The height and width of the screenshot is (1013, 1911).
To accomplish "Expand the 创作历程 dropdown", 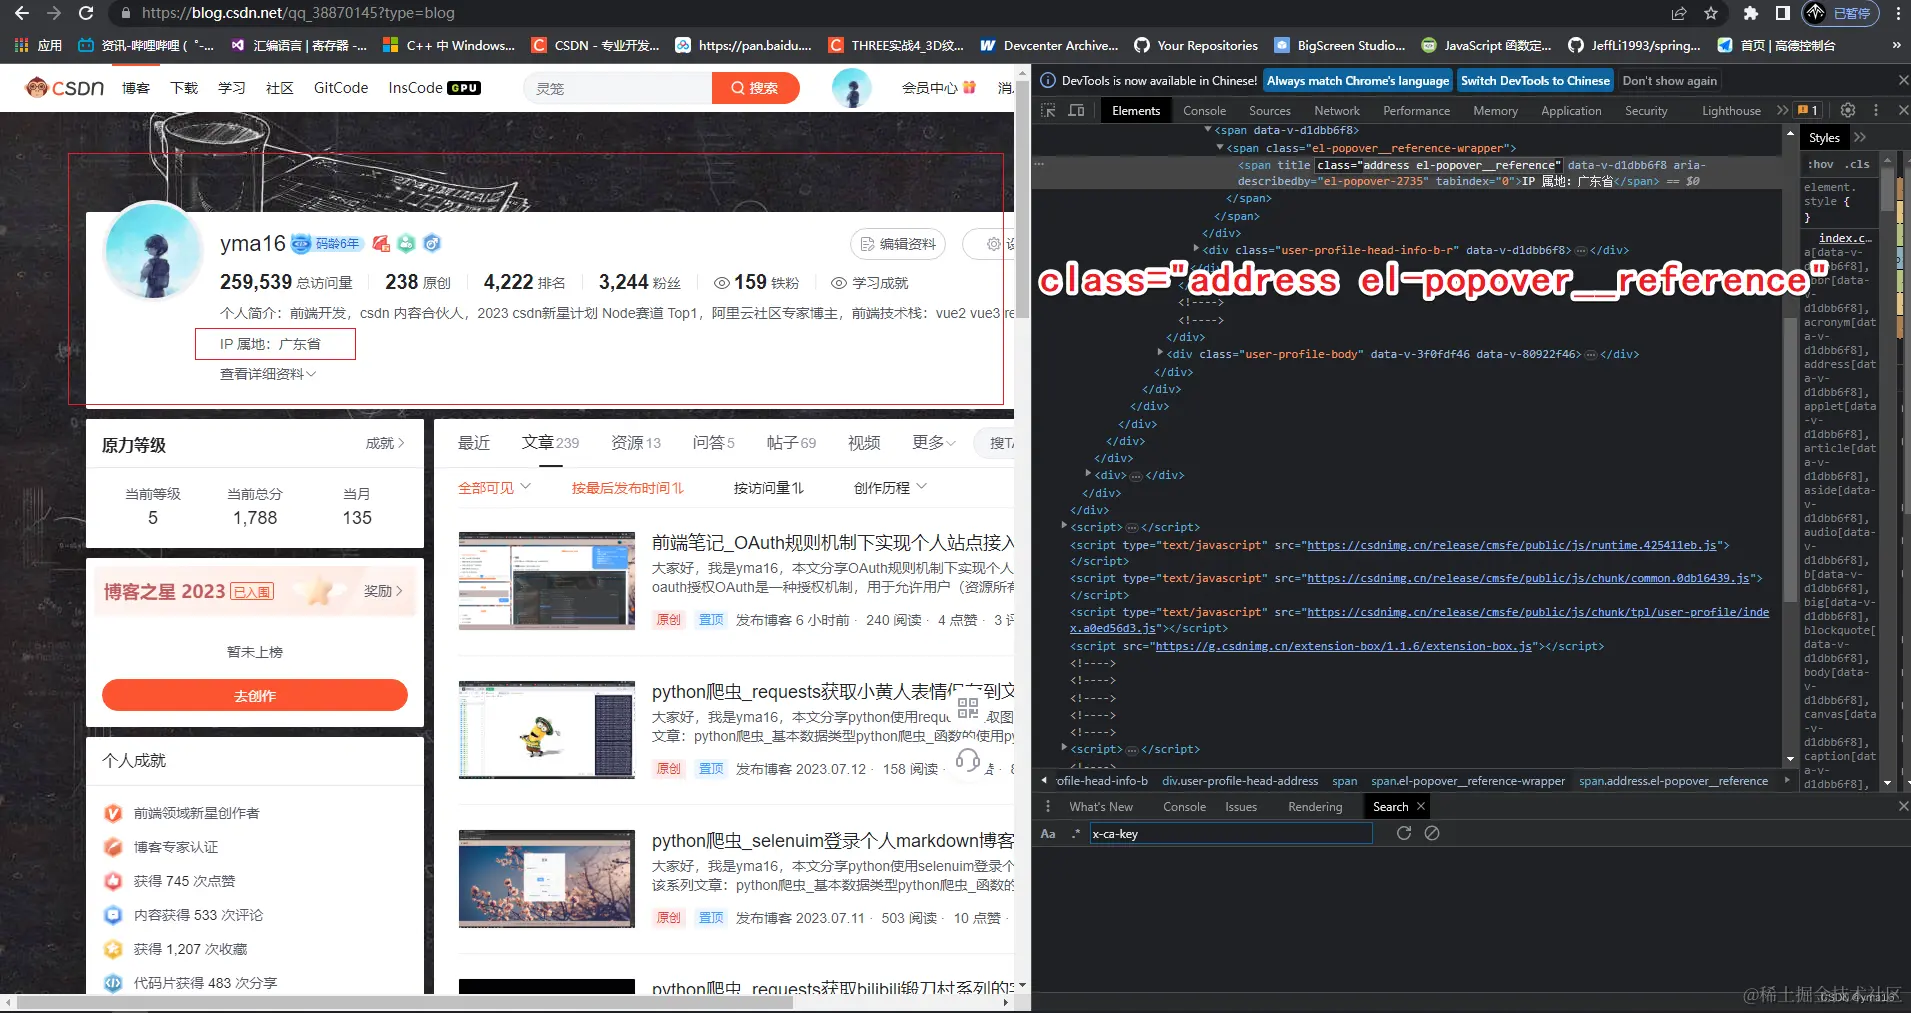I will 890,487.
